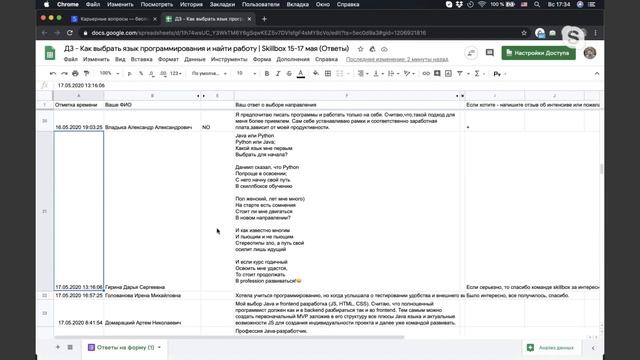Open the Вставка menu
640x360 pixels.
pyautogui.click(x=141, y=60)
